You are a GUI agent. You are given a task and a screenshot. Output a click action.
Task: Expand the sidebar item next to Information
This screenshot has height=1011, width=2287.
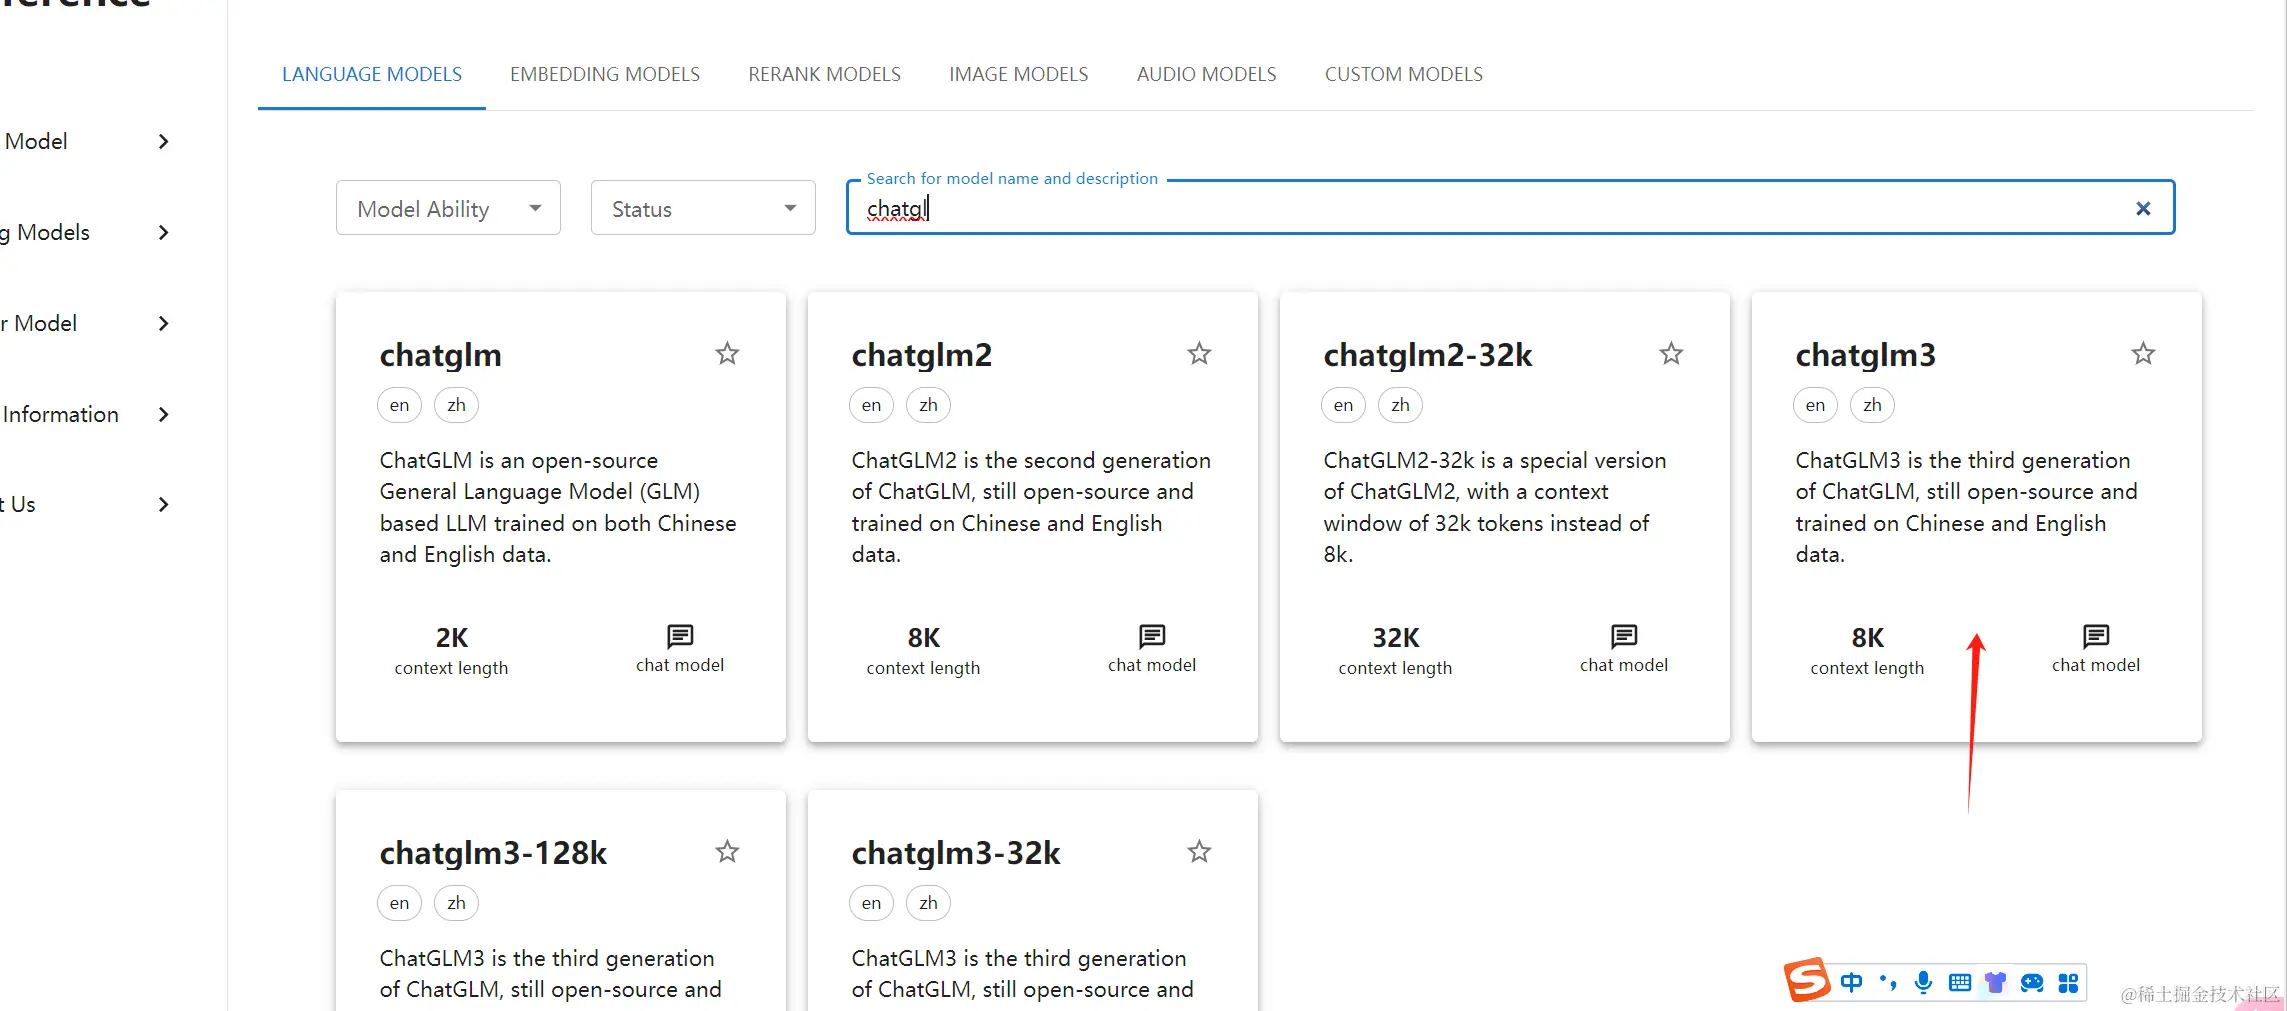[x=164, y=414]
